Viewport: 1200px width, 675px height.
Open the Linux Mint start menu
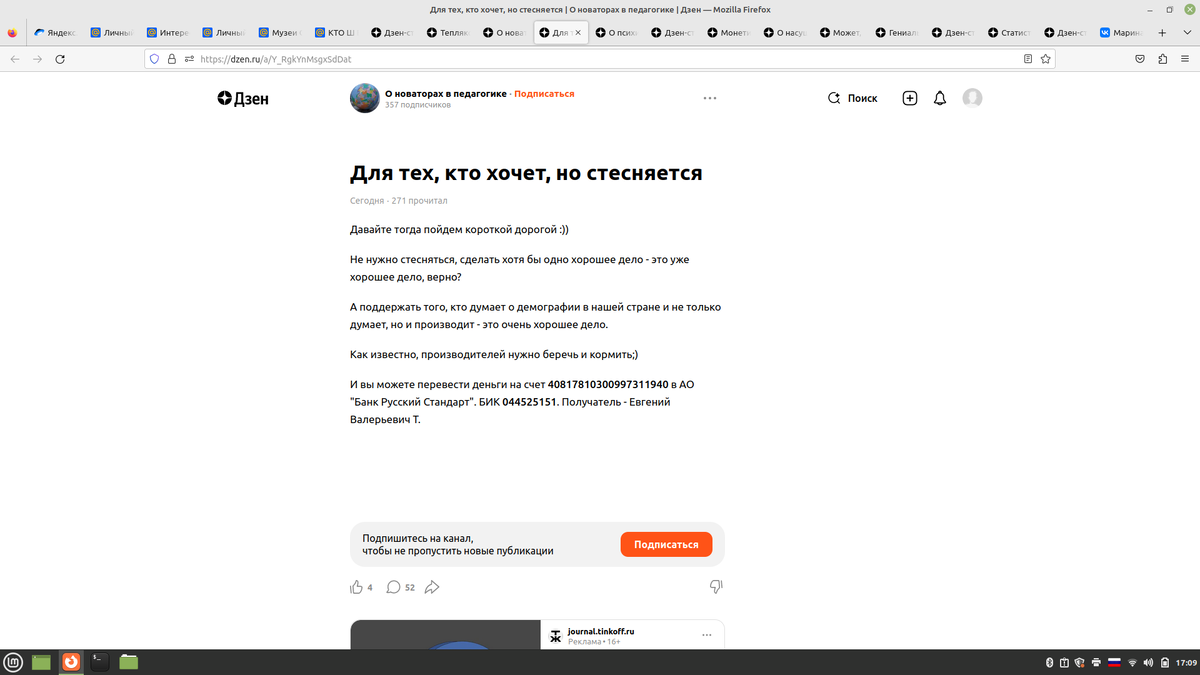point(14,661)
